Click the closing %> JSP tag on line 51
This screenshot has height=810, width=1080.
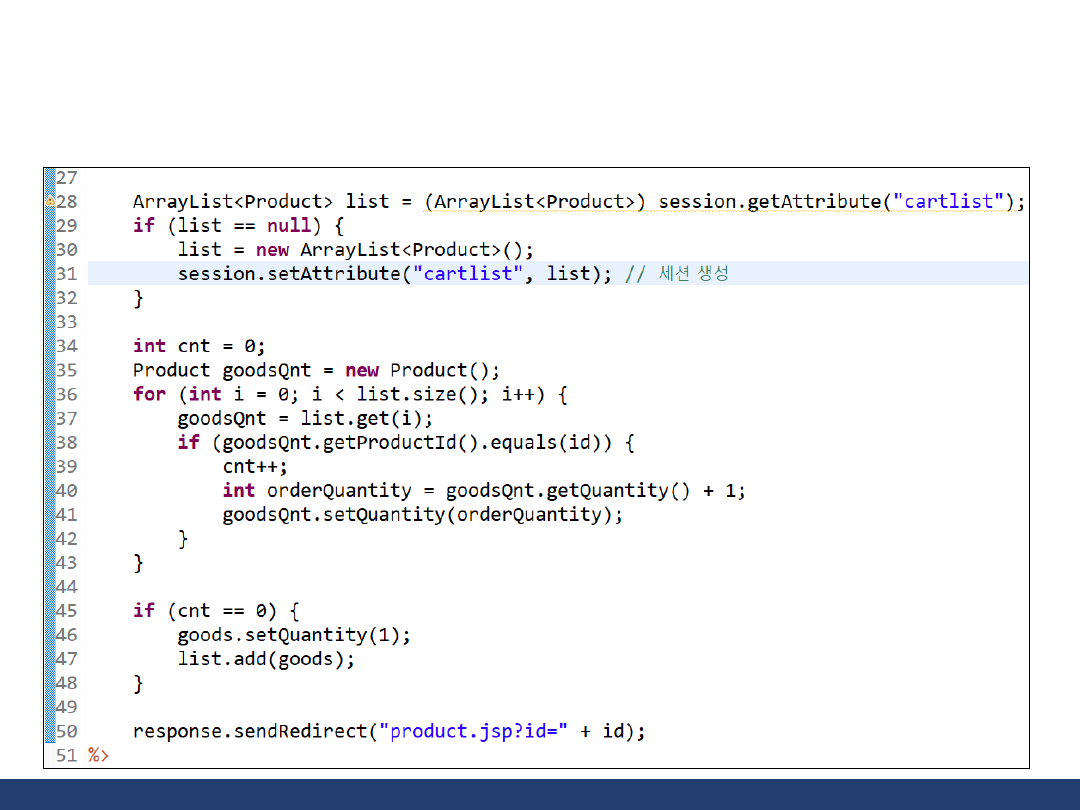click(98, 755)
